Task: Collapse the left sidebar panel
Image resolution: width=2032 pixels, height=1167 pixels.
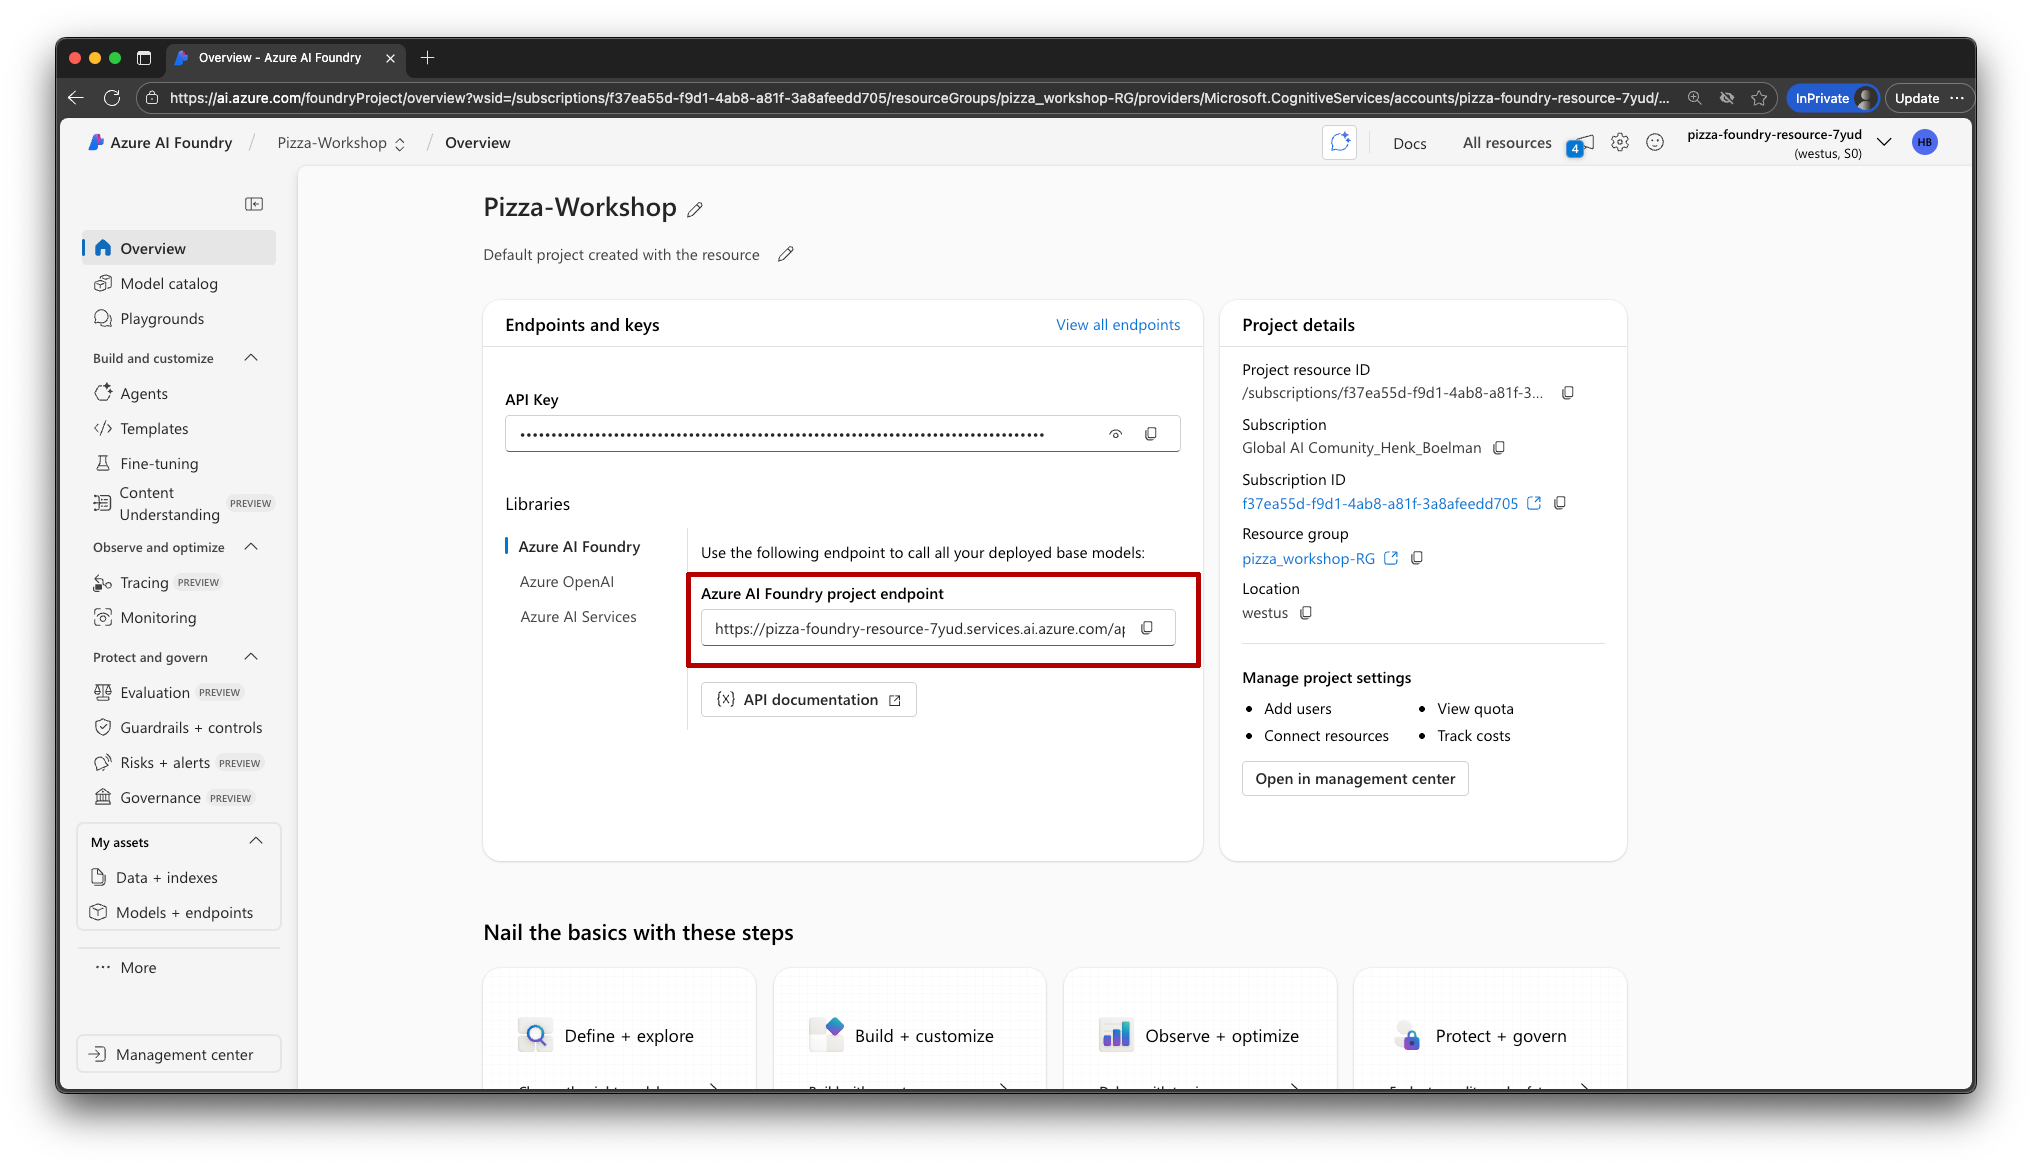Action: pyautogui.click(x=254, y=204)
